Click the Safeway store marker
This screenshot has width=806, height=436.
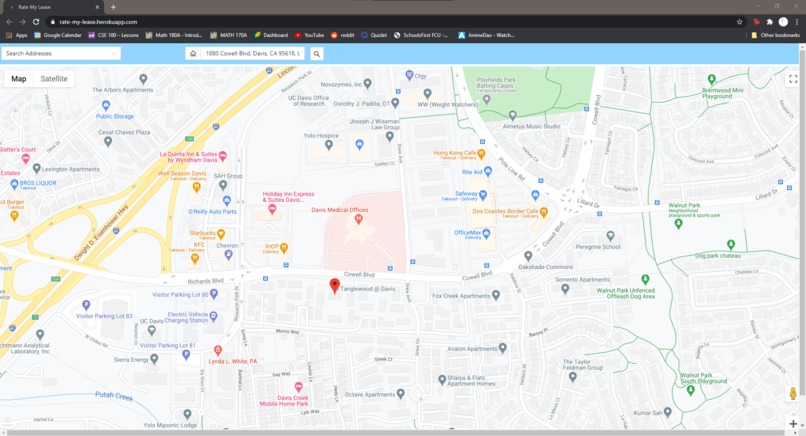coord(483,195)
